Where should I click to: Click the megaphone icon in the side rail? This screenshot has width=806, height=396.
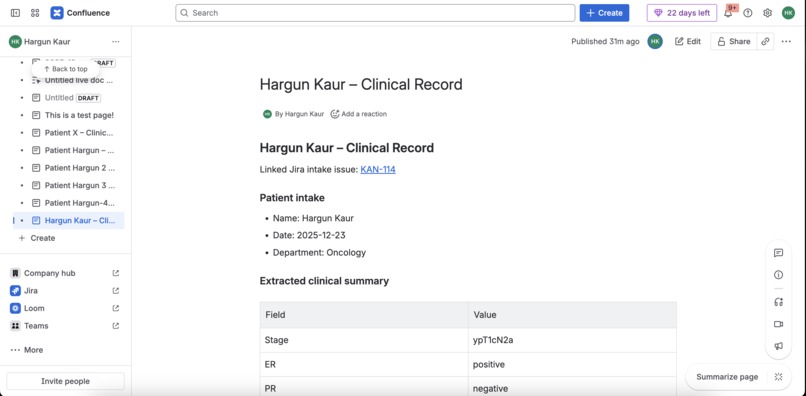pyautogui.click(x=778, y=346)
